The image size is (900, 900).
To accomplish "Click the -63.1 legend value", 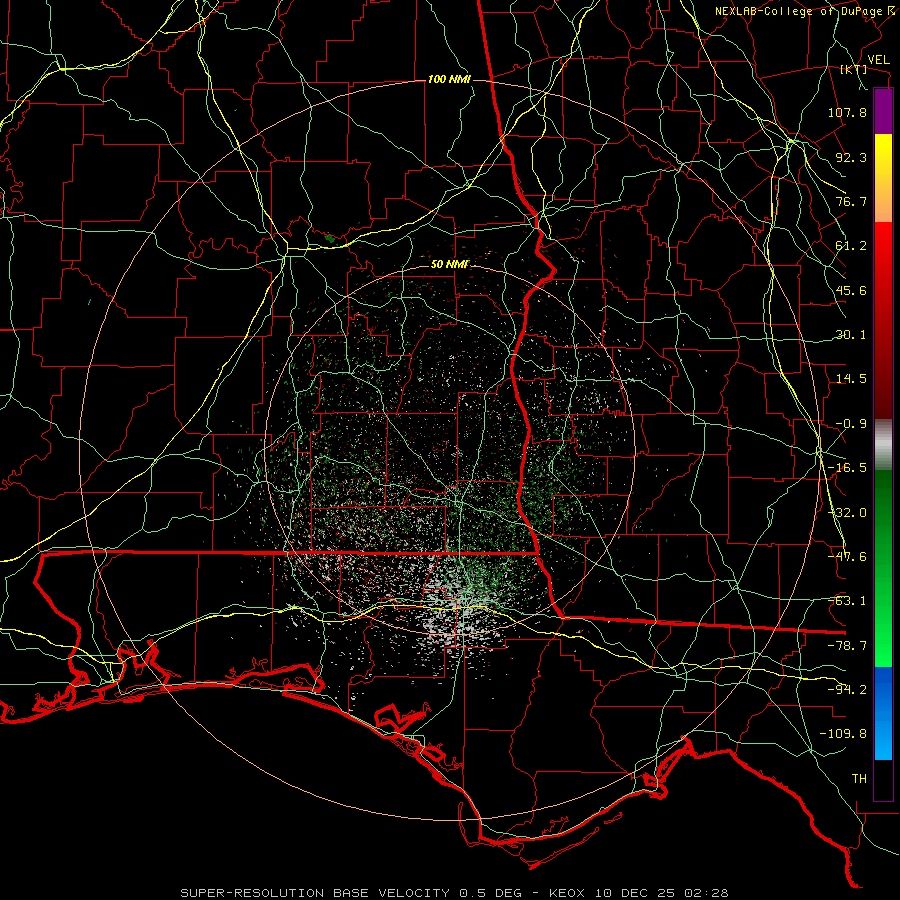I will [x=847, y=601].
